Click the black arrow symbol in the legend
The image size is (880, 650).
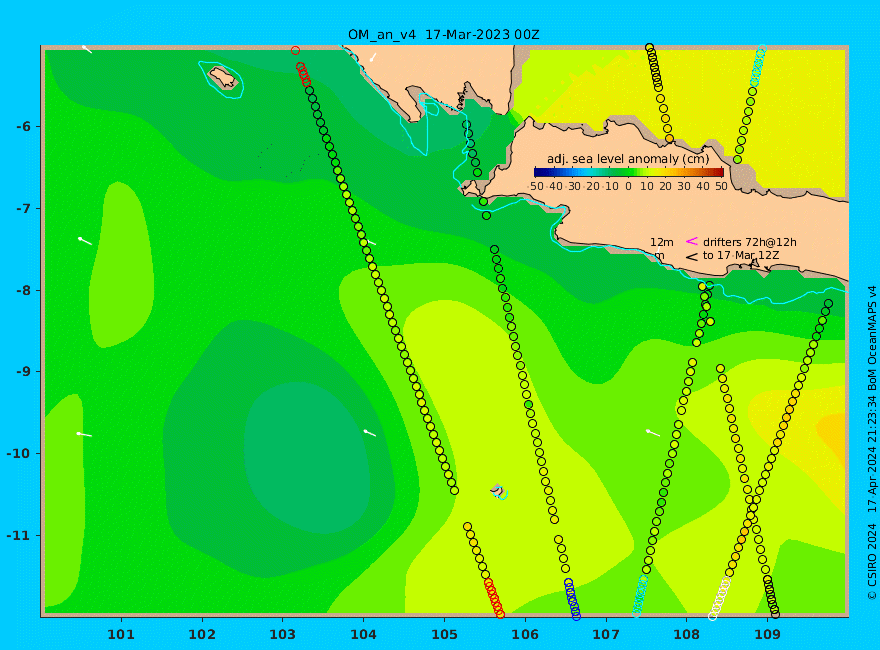click(692, 257)
